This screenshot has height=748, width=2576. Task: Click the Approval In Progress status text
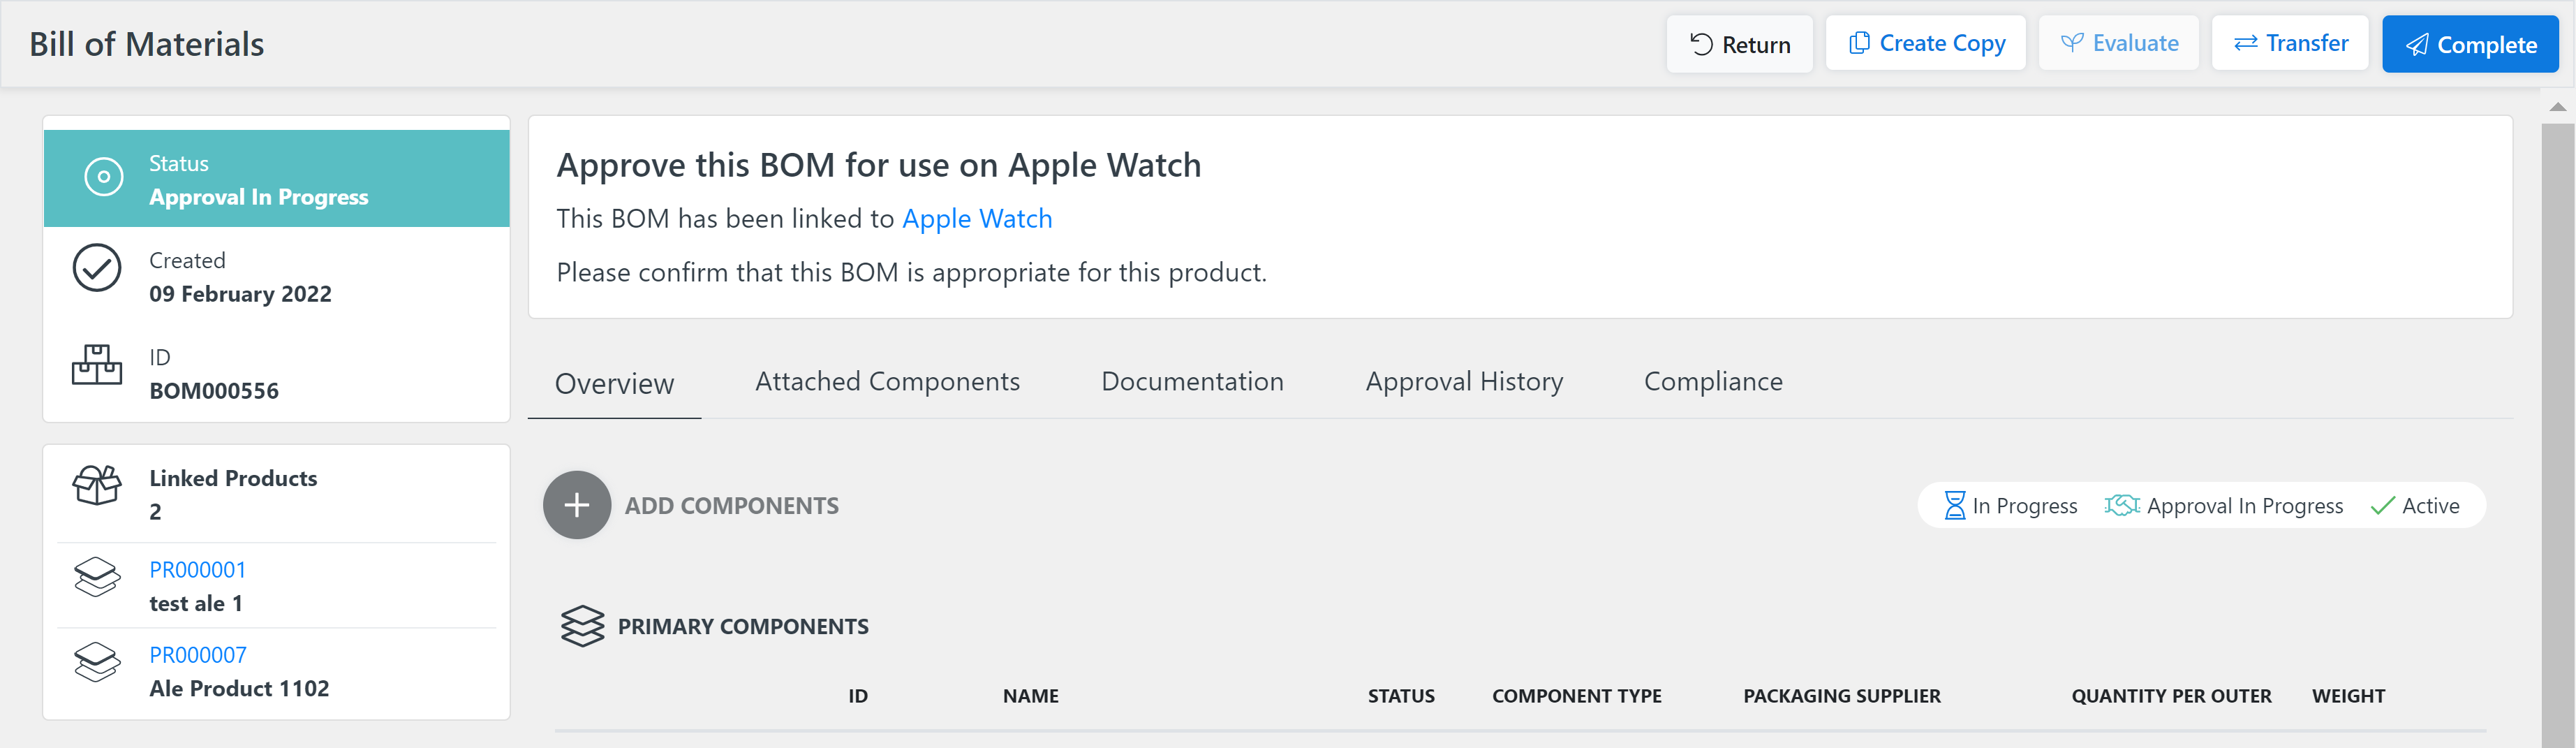pyautogui.click(x=259, y=197)
